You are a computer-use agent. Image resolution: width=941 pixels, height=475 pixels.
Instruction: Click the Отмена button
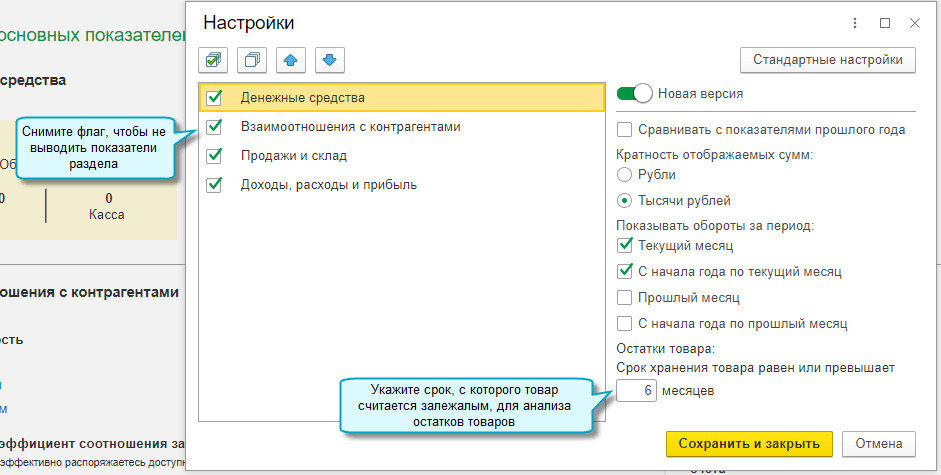click(x=879, y=444)
